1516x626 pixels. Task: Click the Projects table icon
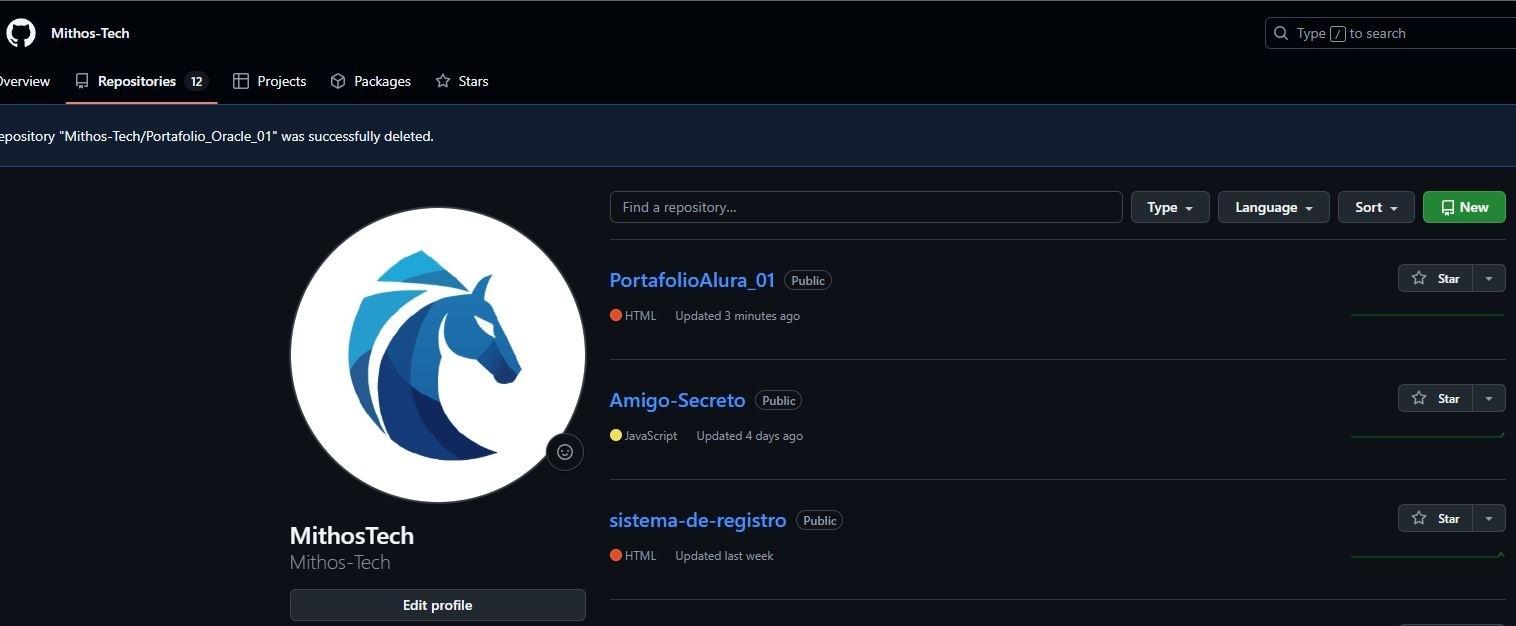[240, 81]
